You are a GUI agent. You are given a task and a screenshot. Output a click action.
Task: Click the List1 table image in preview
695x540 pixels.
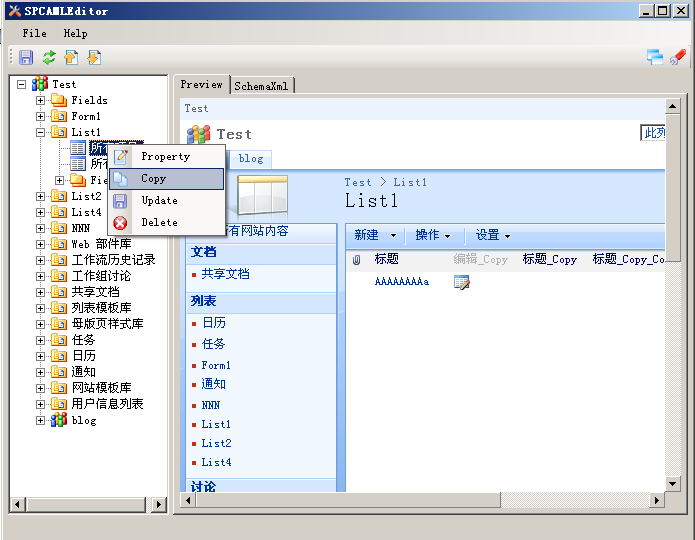point(263,195)
